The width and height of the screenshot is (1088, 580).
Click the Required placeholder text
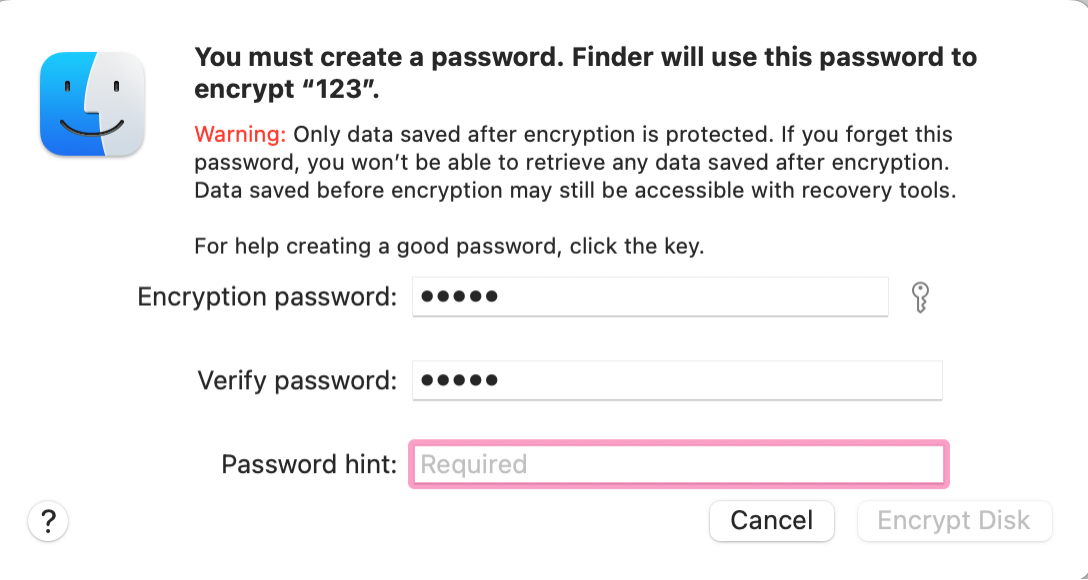tap(474, 464)
